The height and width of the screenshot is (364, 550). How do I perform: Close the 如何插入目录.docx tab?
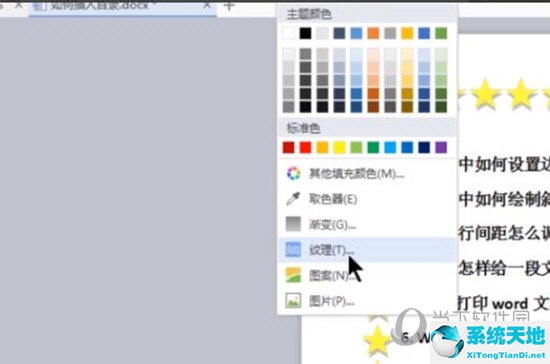coord(207,5)
